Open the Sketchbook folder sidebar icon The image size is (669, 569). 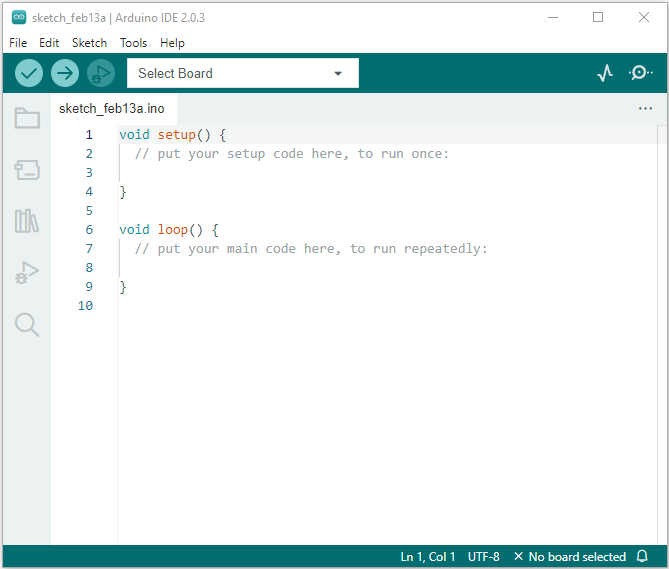click(x=27, y=118)
